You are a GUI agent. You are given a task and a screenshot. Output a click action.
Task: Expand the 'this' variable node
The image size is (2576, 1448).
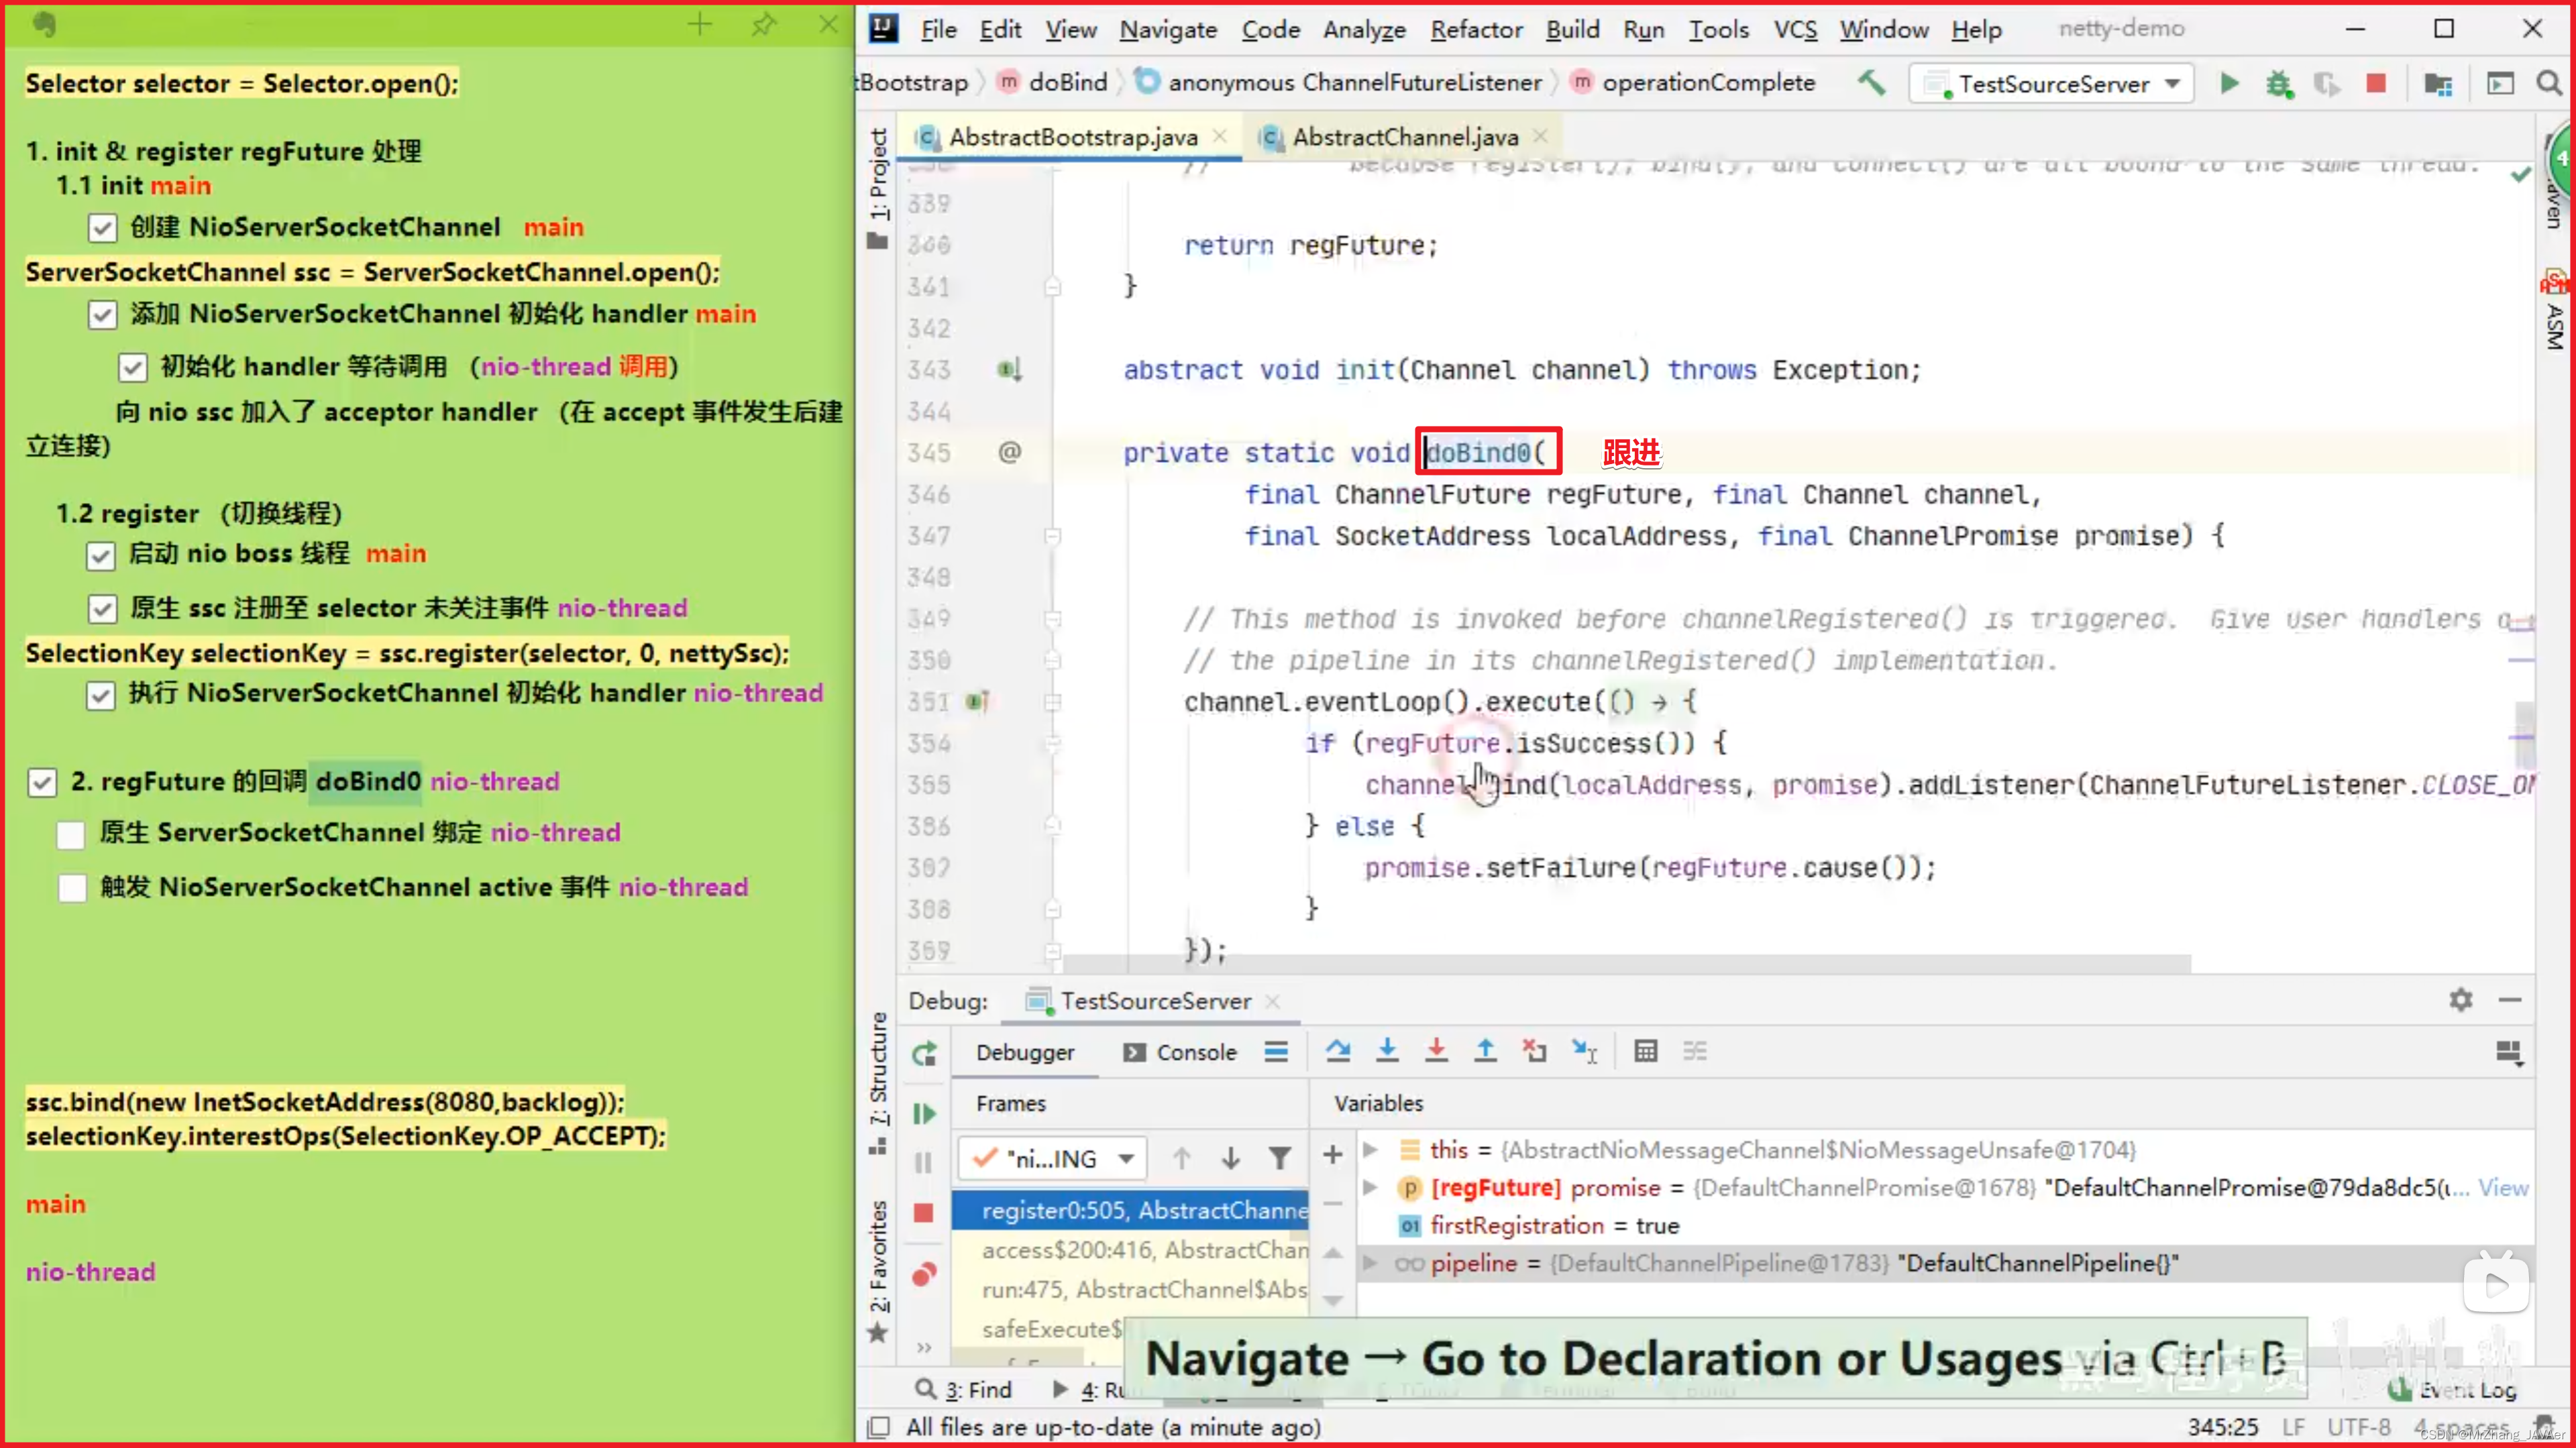(x=1371, y=1150)
